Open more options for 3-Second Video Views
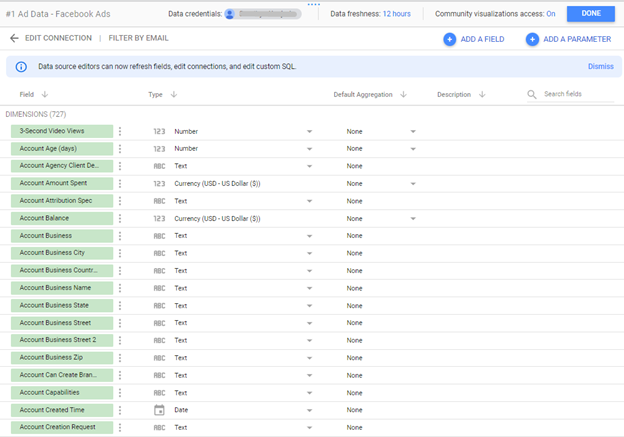The height and width of the screenshot is (437, 624). point(120,131)
